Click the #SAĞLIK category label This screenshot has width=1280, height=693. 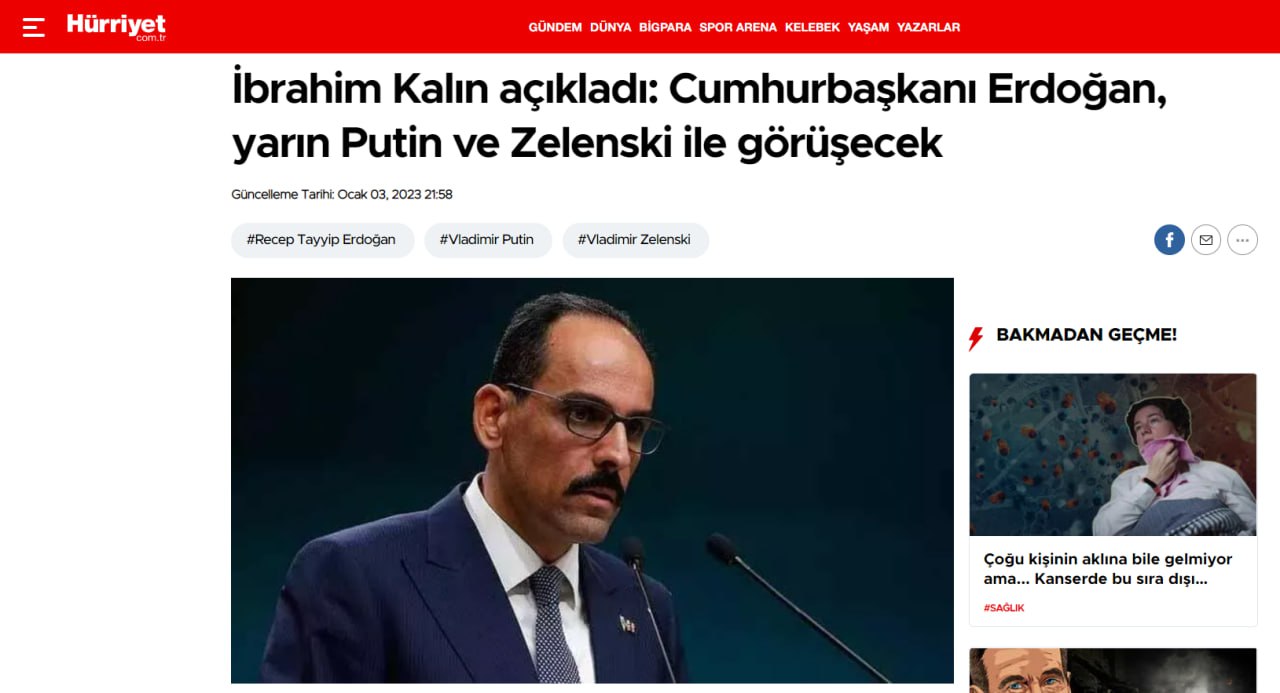pyautogui.click(x=1004, y=608)
